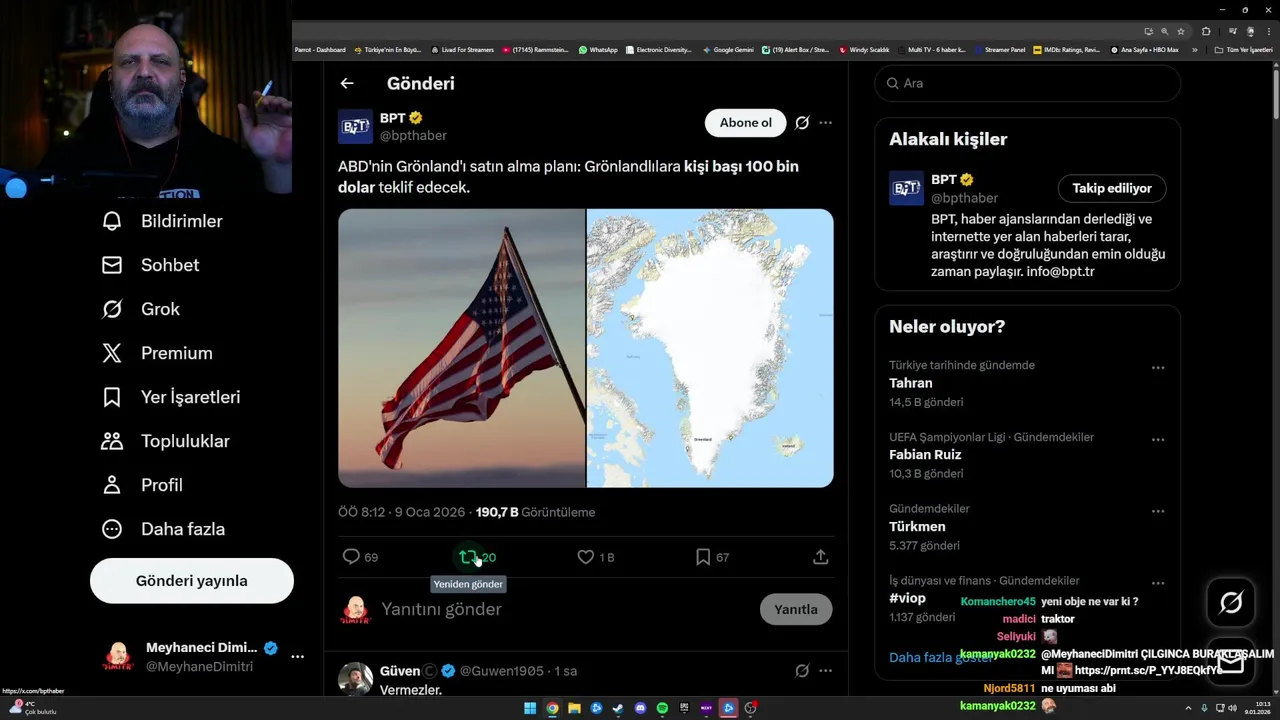Click the Yeniden gönder repost icon
Screen dimensions: 1280x720
[468, 557]
